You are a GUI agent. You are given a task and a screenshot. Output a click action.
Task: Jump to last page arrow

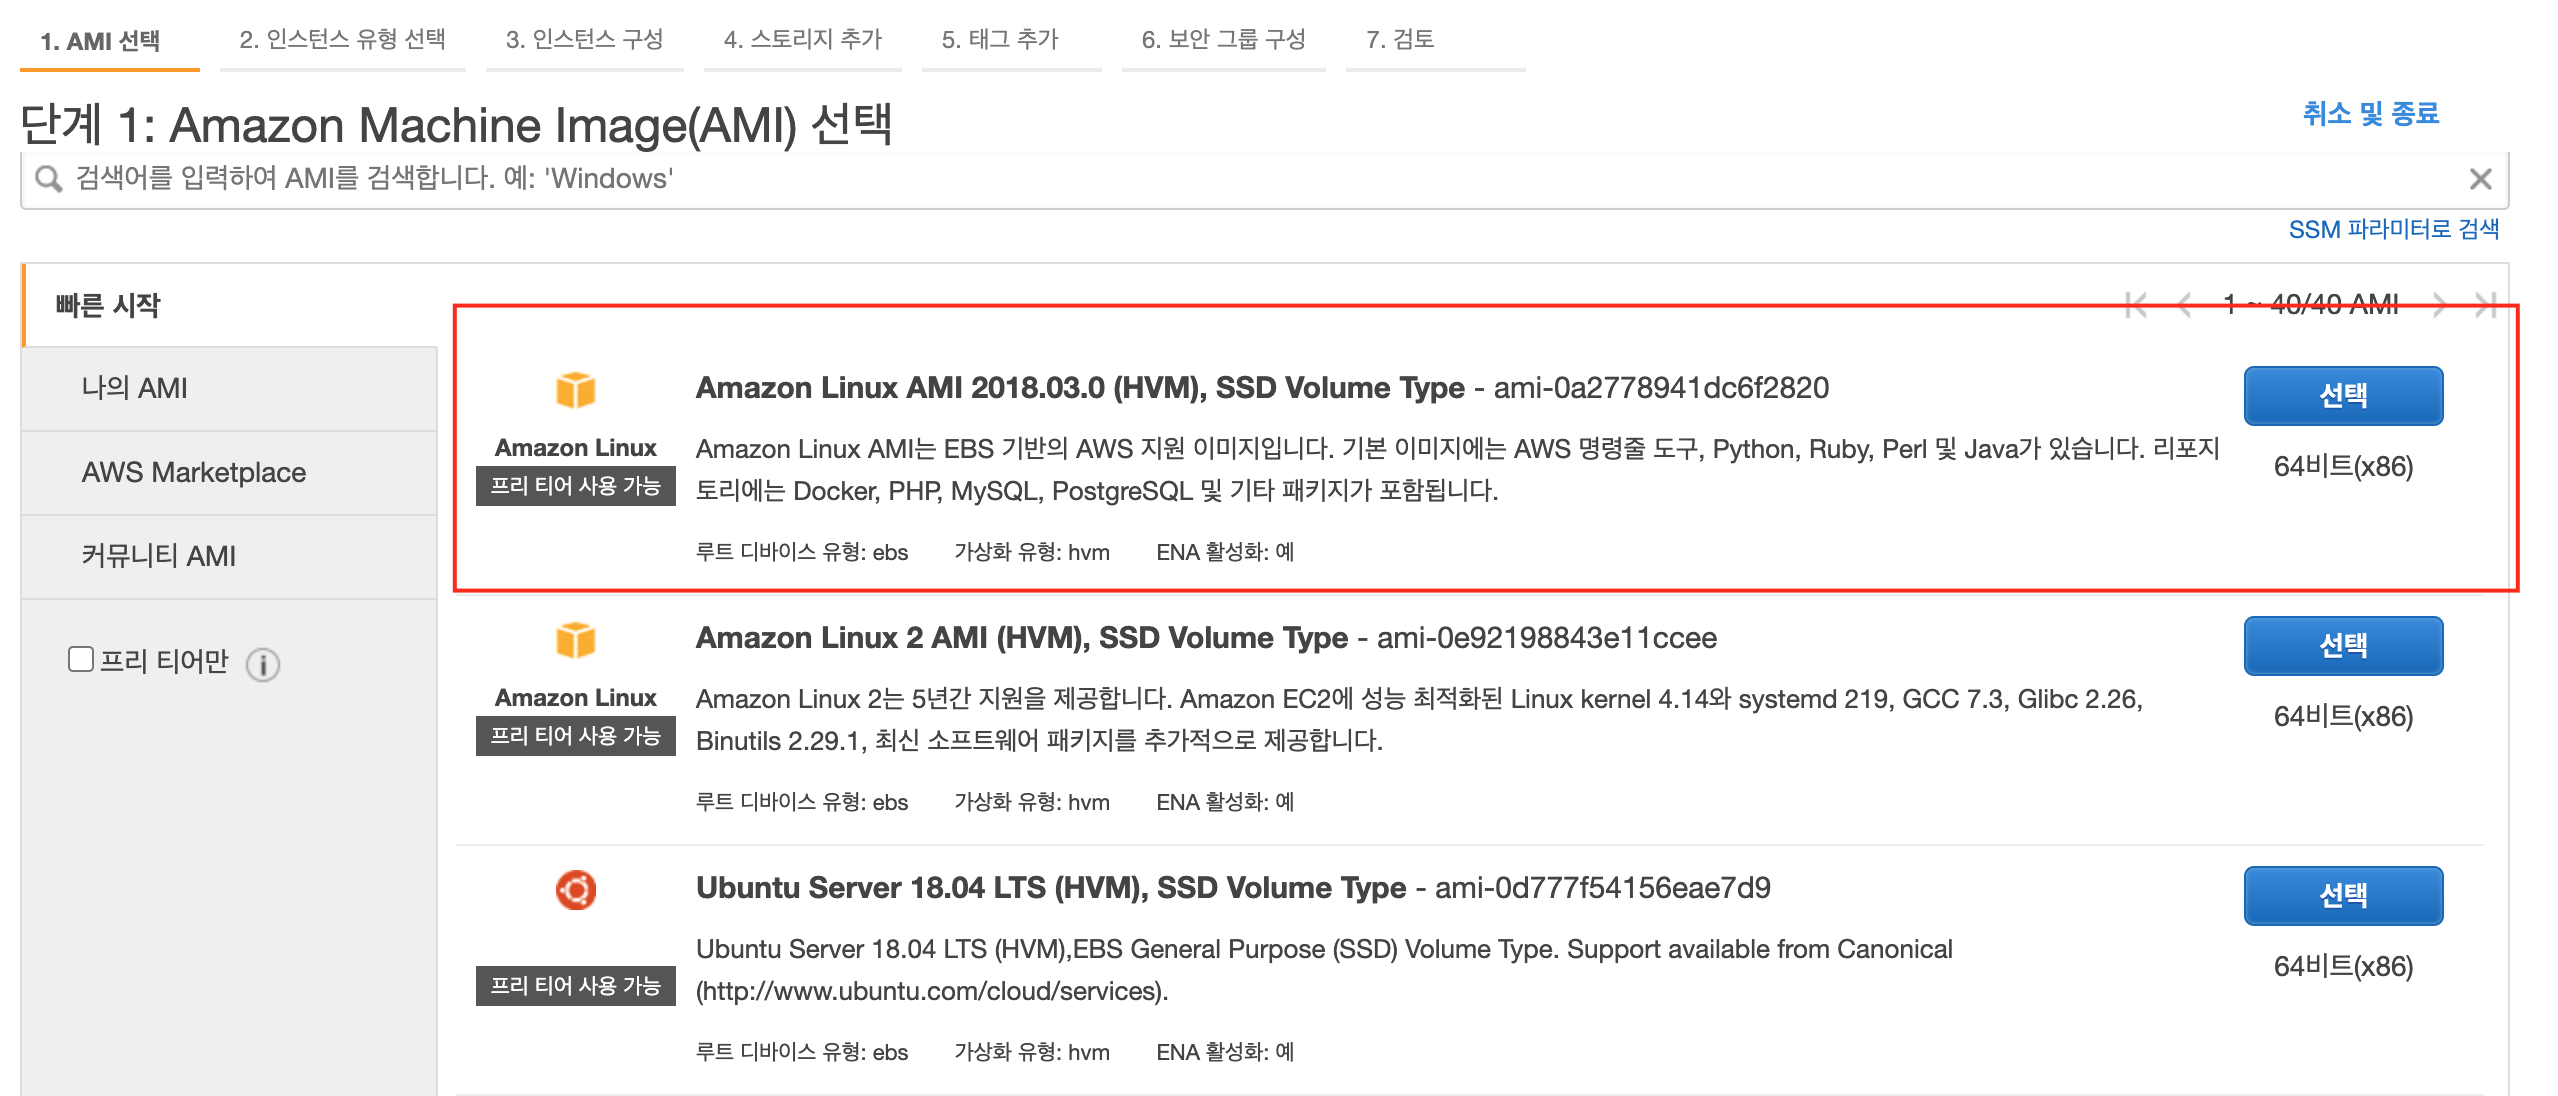click(2486, 305)
